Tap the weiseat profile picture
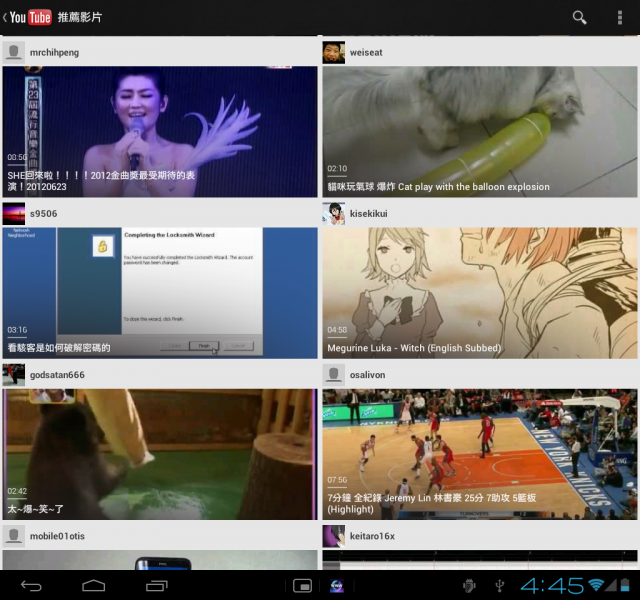 tap(333, 52)
